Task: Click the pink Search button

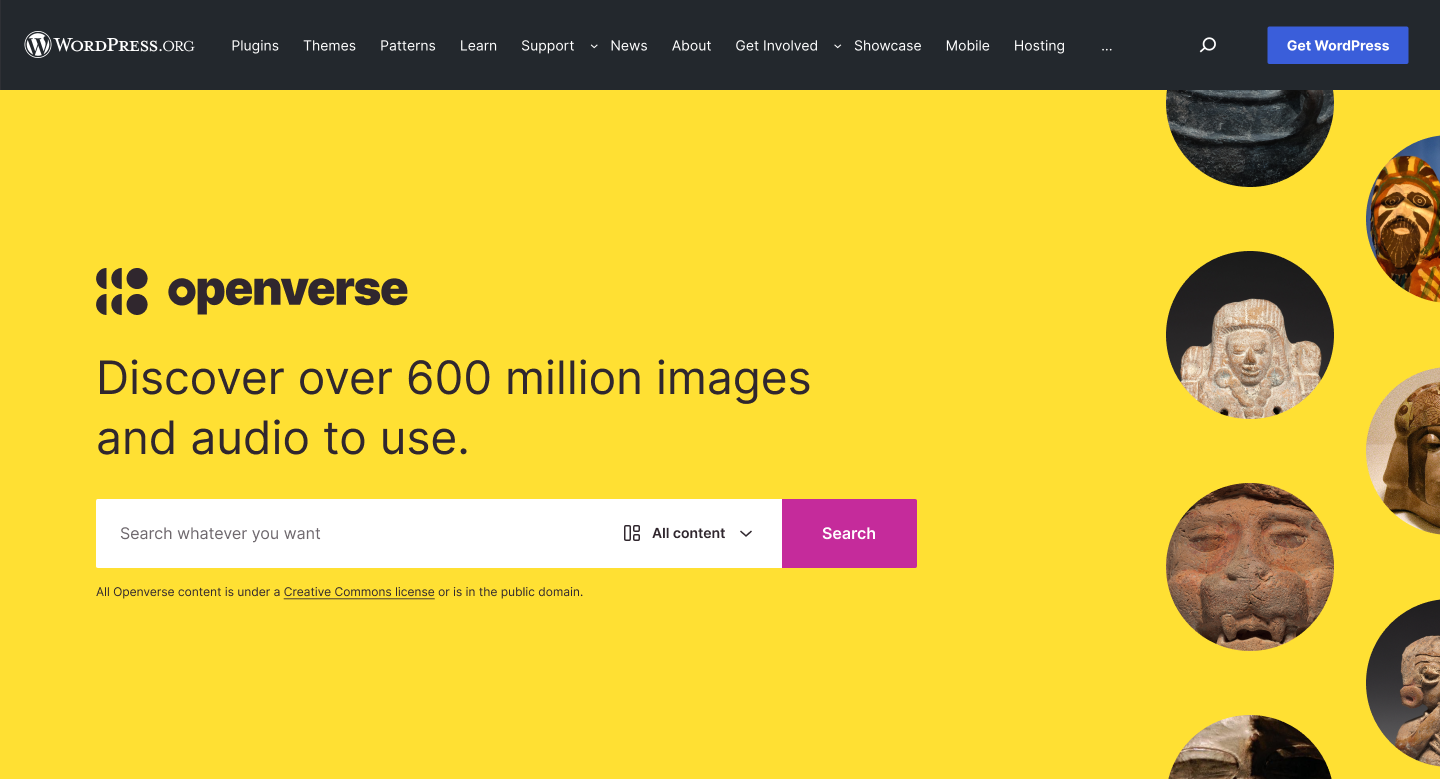Action: [x=848, y=533]
